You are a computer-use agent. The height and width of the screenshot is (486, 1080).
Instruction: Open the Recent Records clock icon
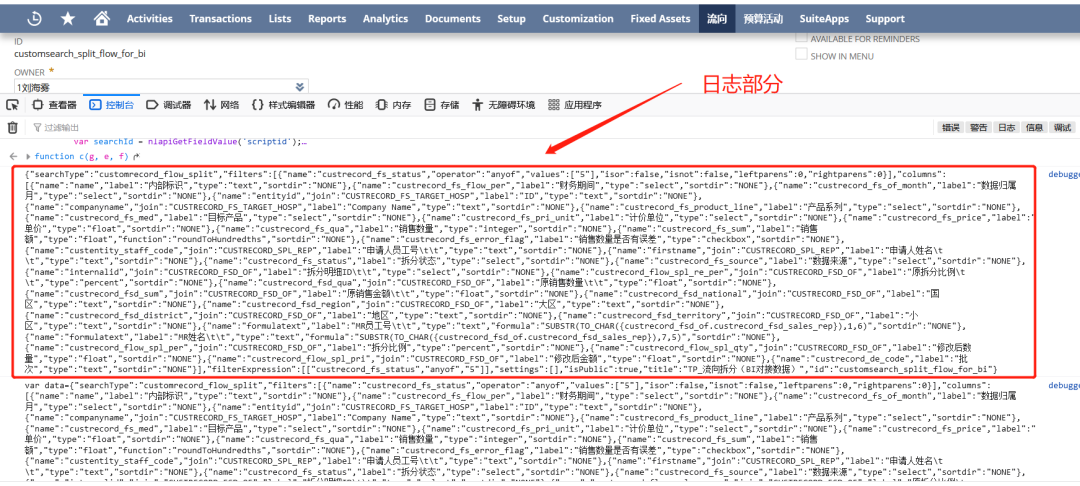[34, 19]
